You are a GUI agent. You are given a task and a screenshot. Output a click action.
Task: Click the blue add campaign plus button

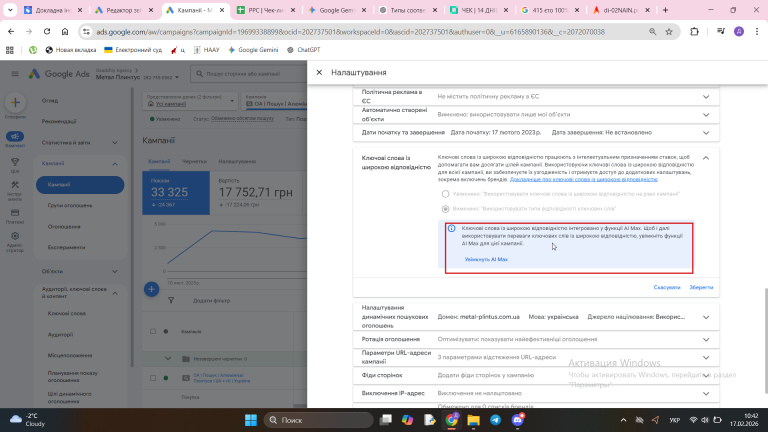tap(151, 289)
